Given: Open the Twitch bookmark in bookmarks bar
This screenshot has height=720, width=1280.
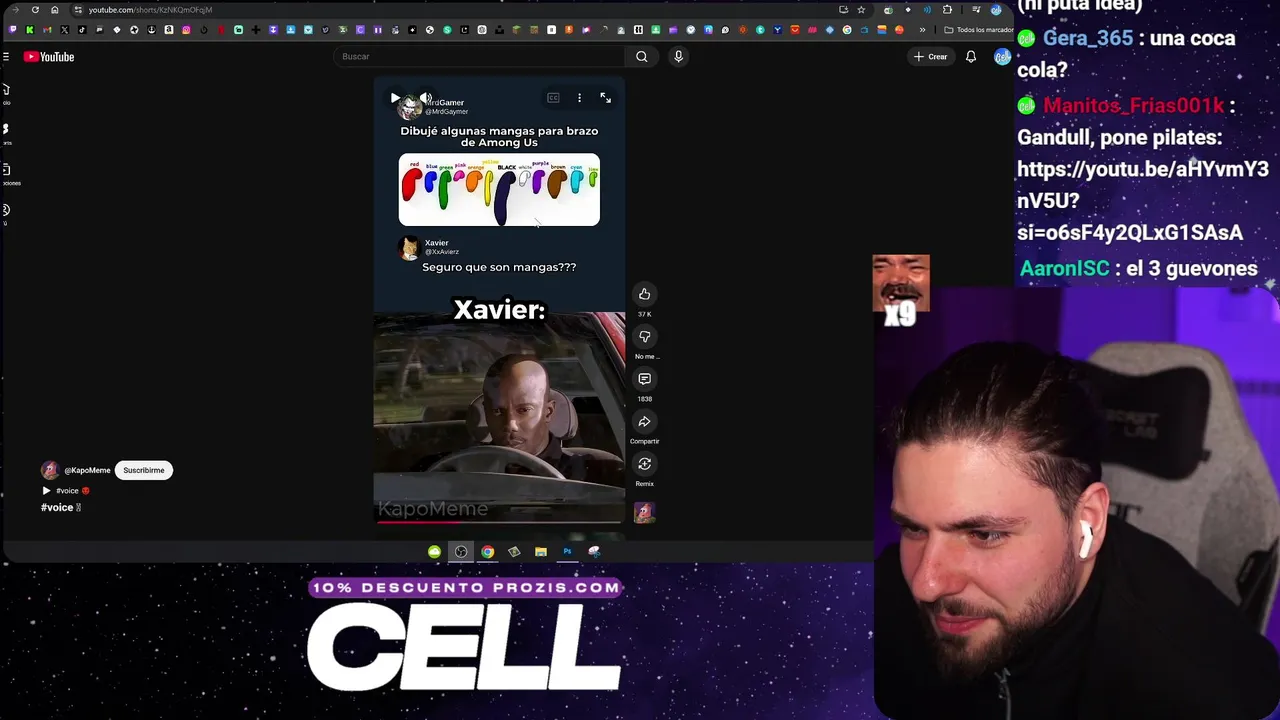Looking at the screenshot, I should [x=12, y=30].
